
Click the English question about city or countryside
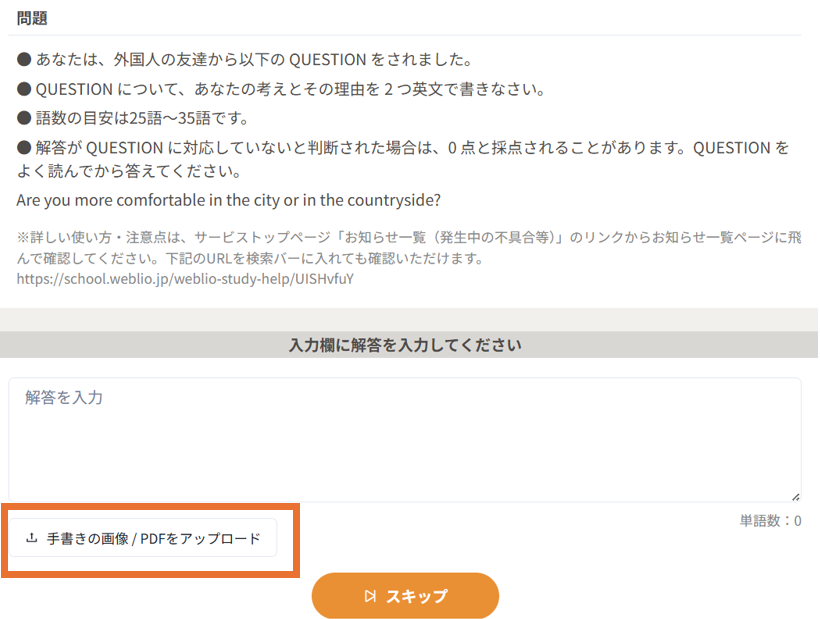tap(229, 200)
